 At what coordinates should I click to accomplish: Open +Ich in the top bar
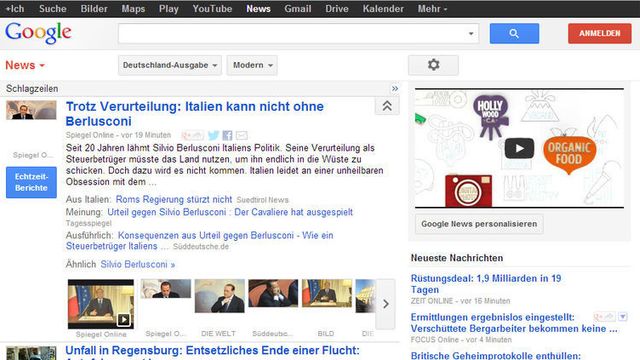point(15,9)
